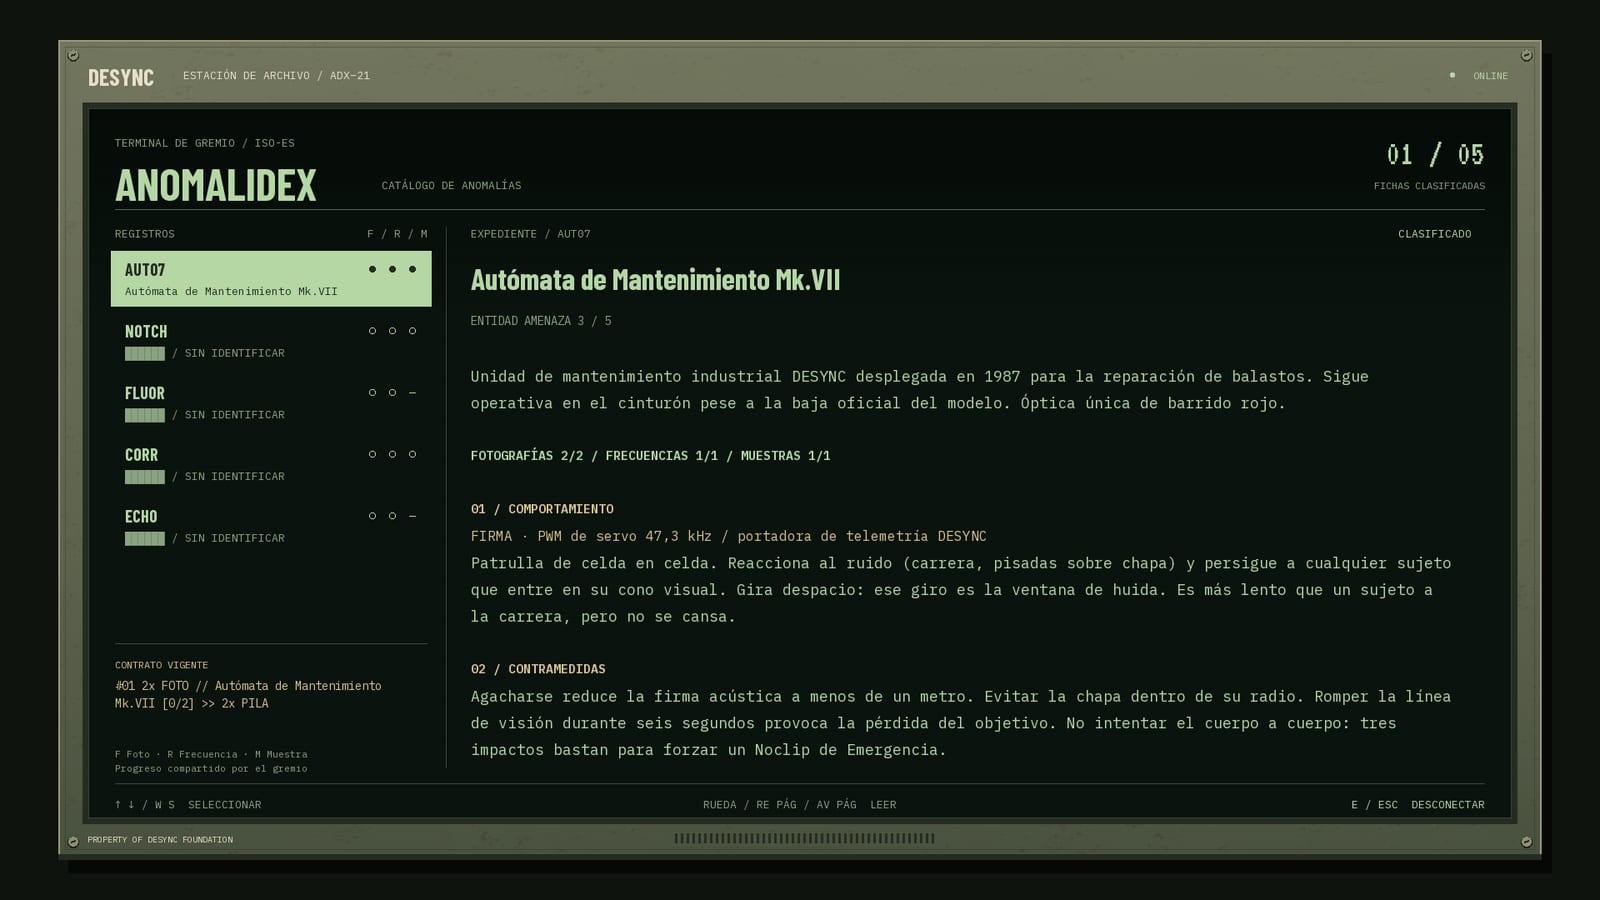Click the REGISTROS column header
Screen dimensions: 1600x900
click(x=144, y=234)
